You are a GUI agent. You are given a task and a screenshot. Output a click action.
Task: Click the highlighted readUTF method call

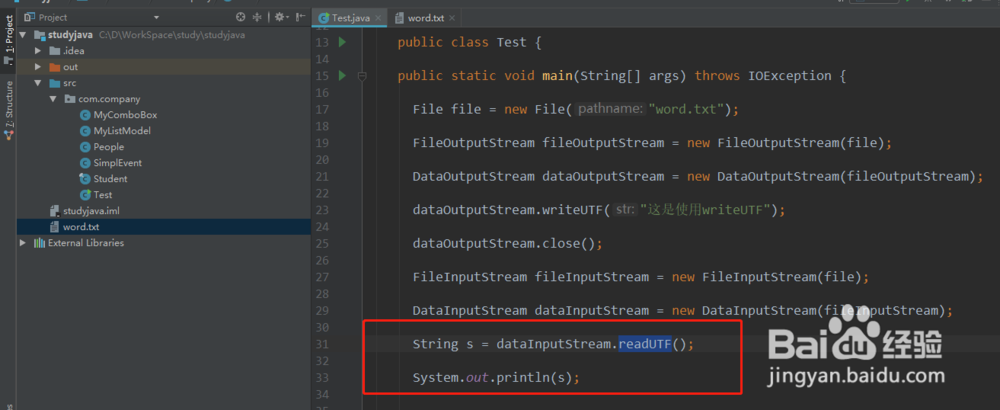coord(645,344)
